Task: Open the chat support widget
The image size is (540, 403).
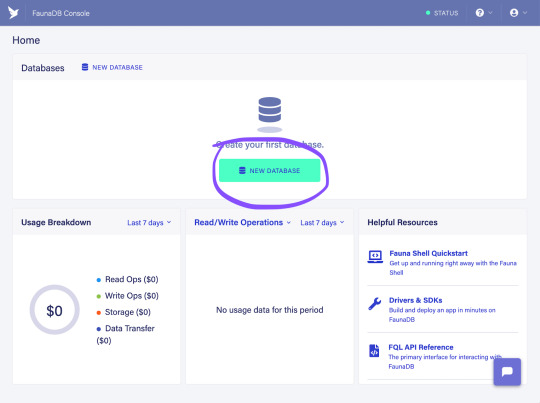Action: [x=507, y=372]
